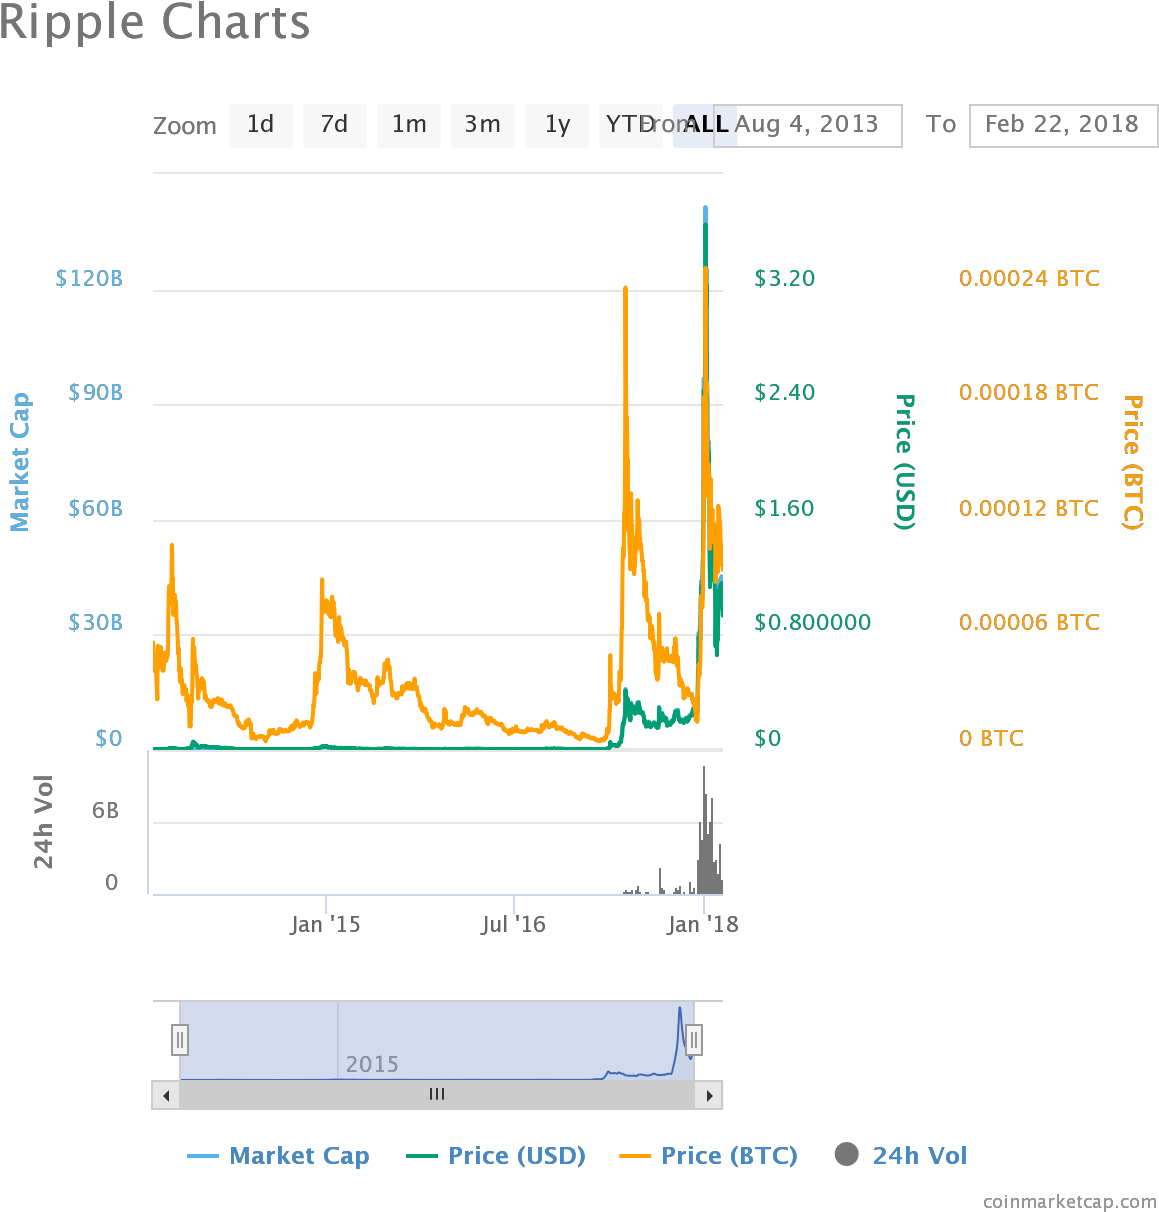
Task: Click the navigator scrollbar thumb grip
Action: [x=436, y=1095]
